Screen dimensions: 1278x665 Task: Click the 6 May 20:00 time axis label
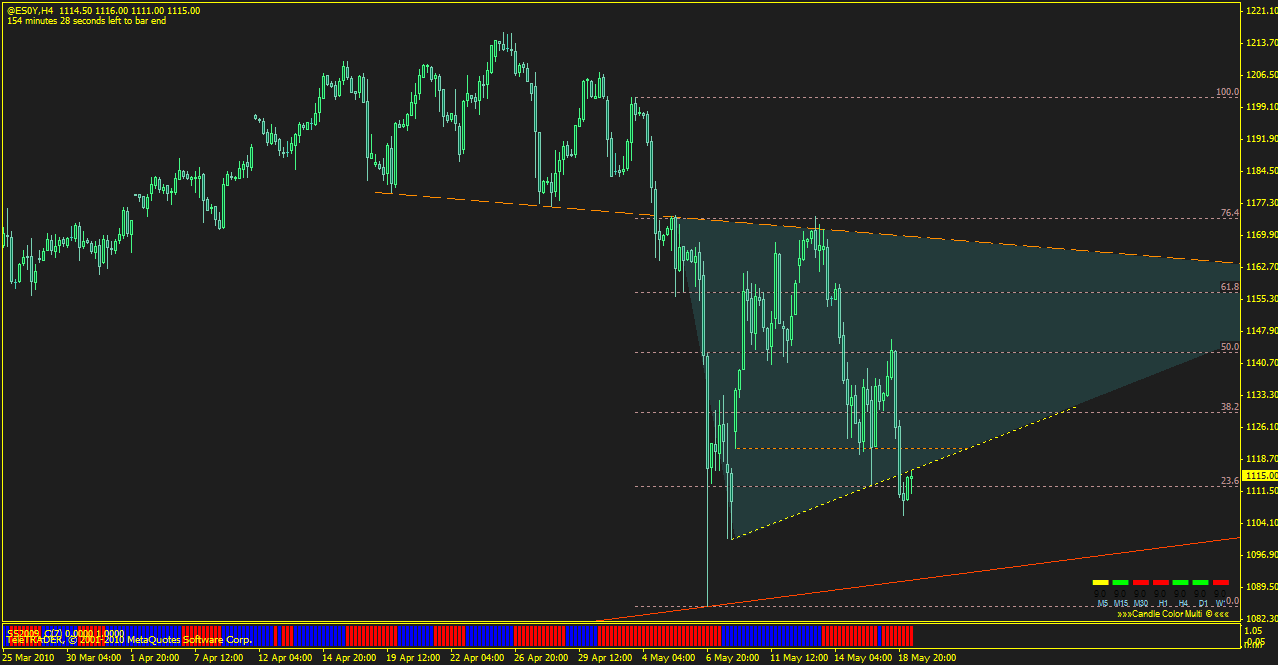pyautogui.click(x=733, y=658)
